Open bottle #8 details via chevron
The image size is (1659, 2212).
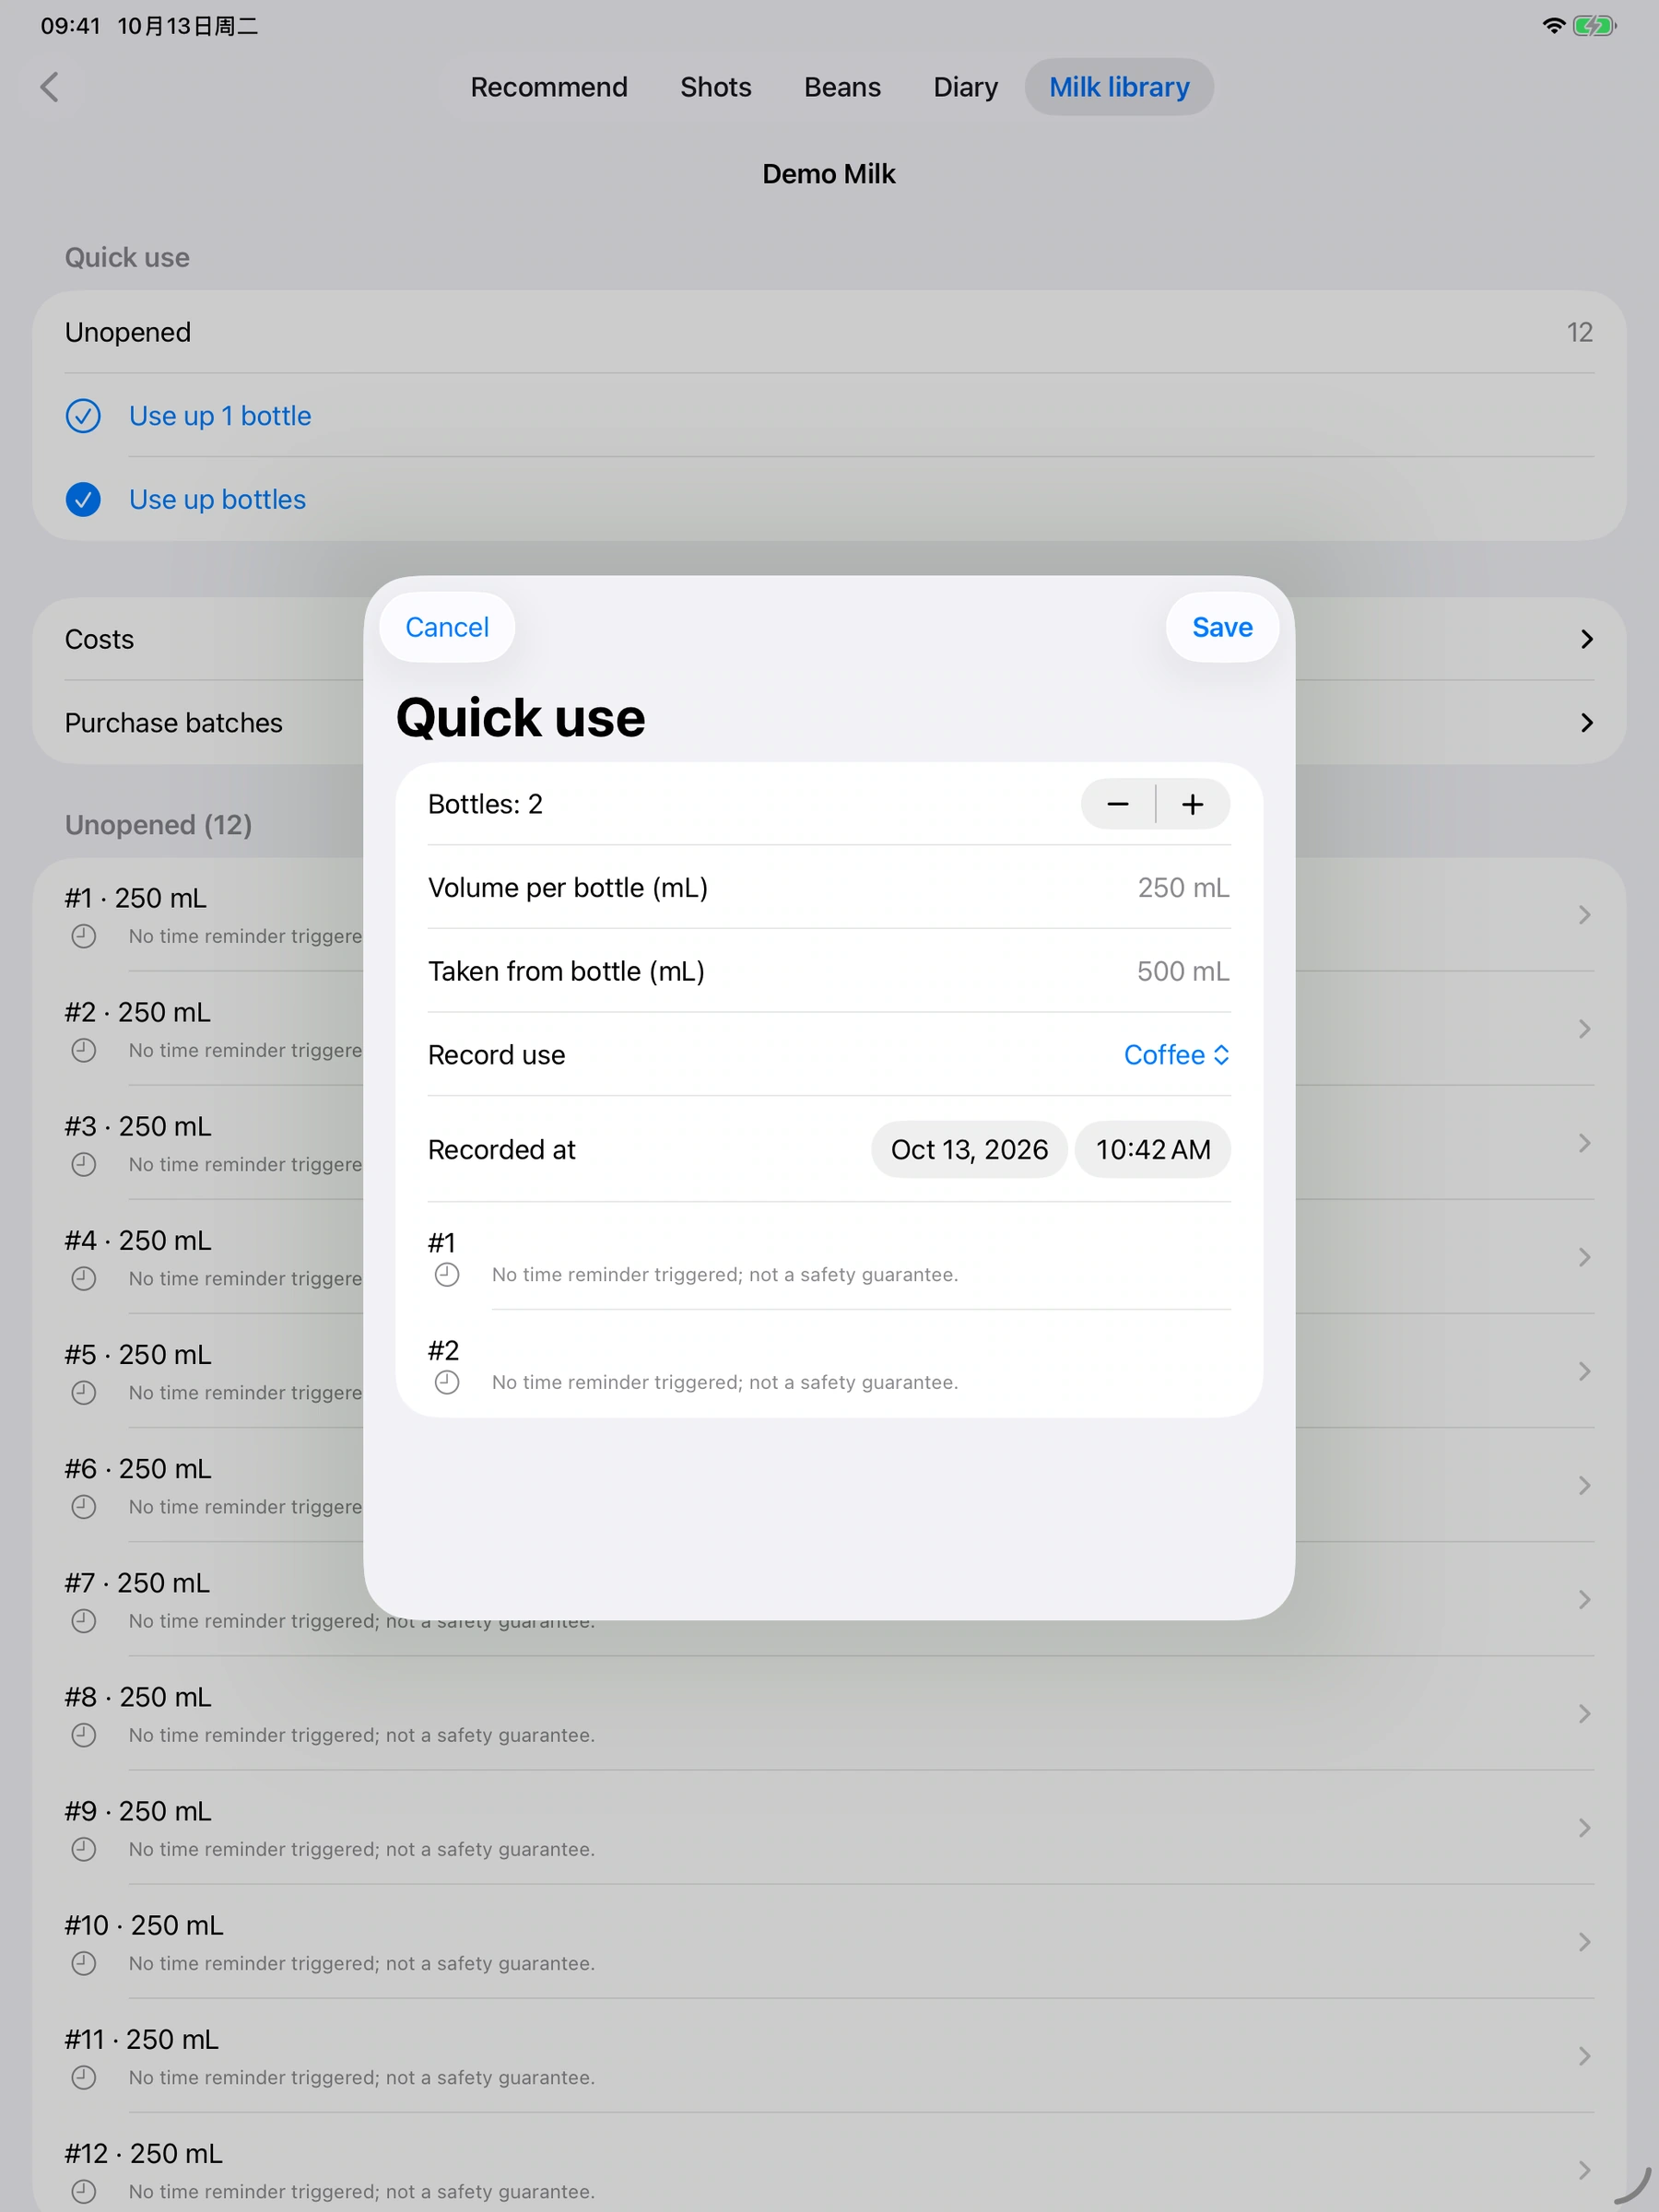(1584, 1714)
